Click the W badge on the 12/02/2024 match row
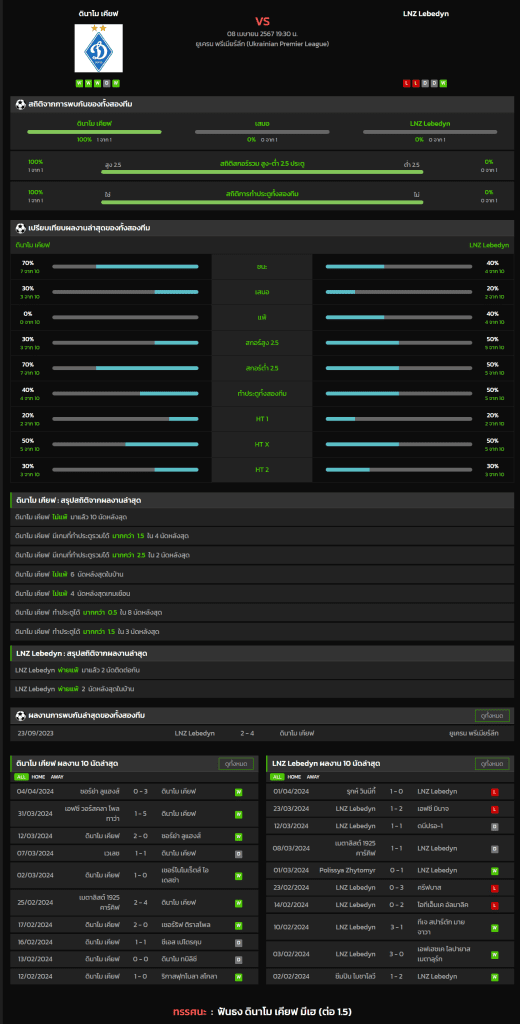The image size is (520, 1024). (x=238, y=977)
